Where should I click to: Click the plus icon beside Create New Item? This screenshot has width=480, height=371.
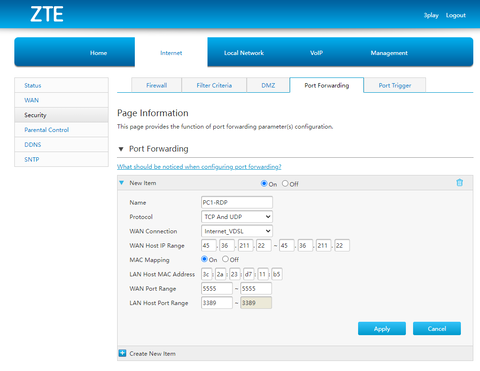(x=123, y=353)
